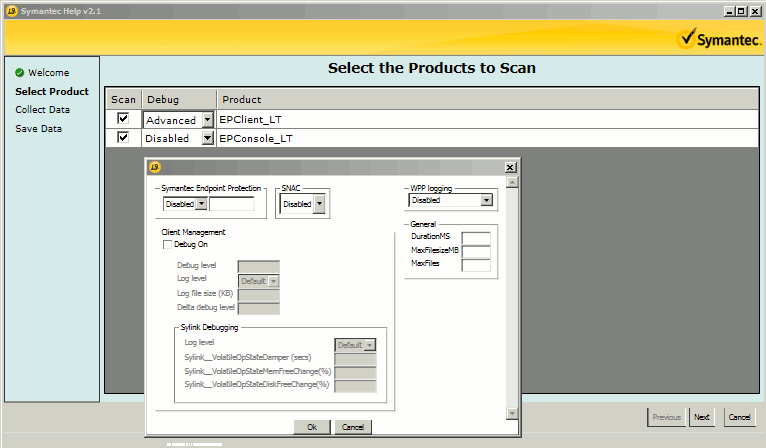This screenshot has width=766, height=448.
Task: Click the DurationMS input field
Action: [x=476, y=238]
